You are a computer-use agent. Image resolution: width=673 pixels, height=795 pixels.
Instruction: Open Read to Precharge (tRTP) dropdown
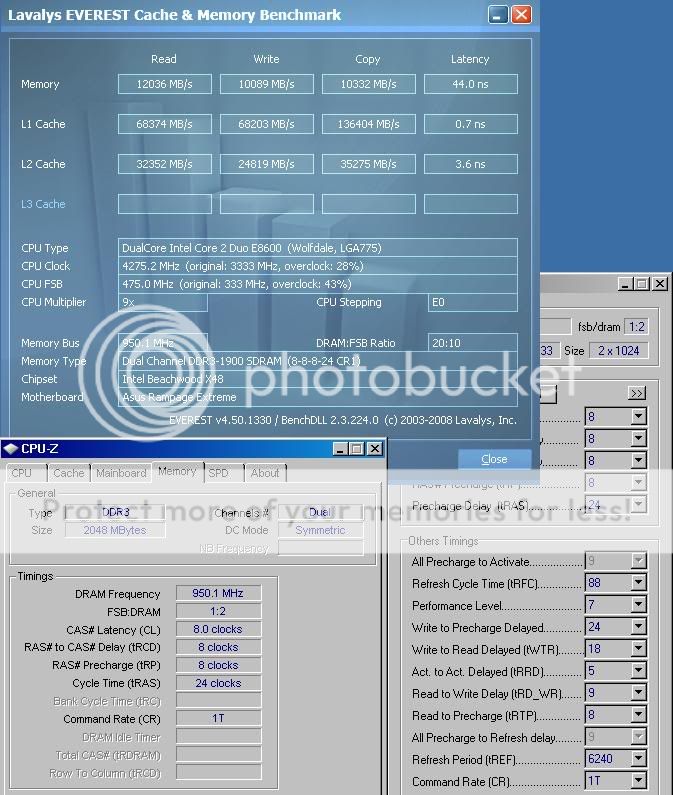pos(639,715)
